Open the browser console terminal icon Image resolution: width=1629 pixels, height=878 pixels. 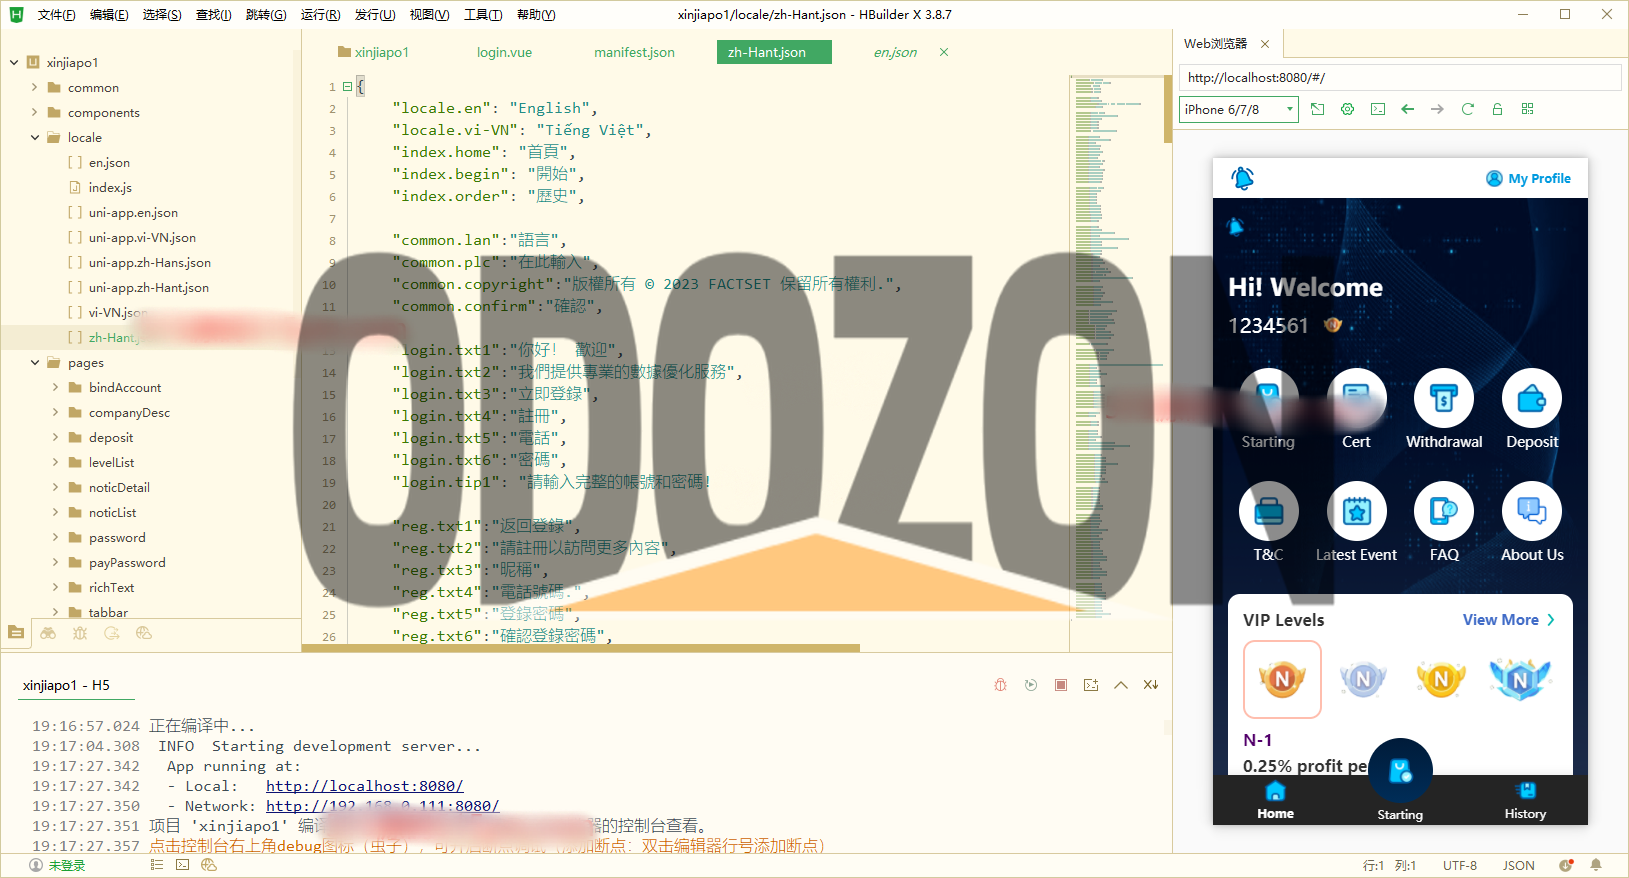[1378, 109]
